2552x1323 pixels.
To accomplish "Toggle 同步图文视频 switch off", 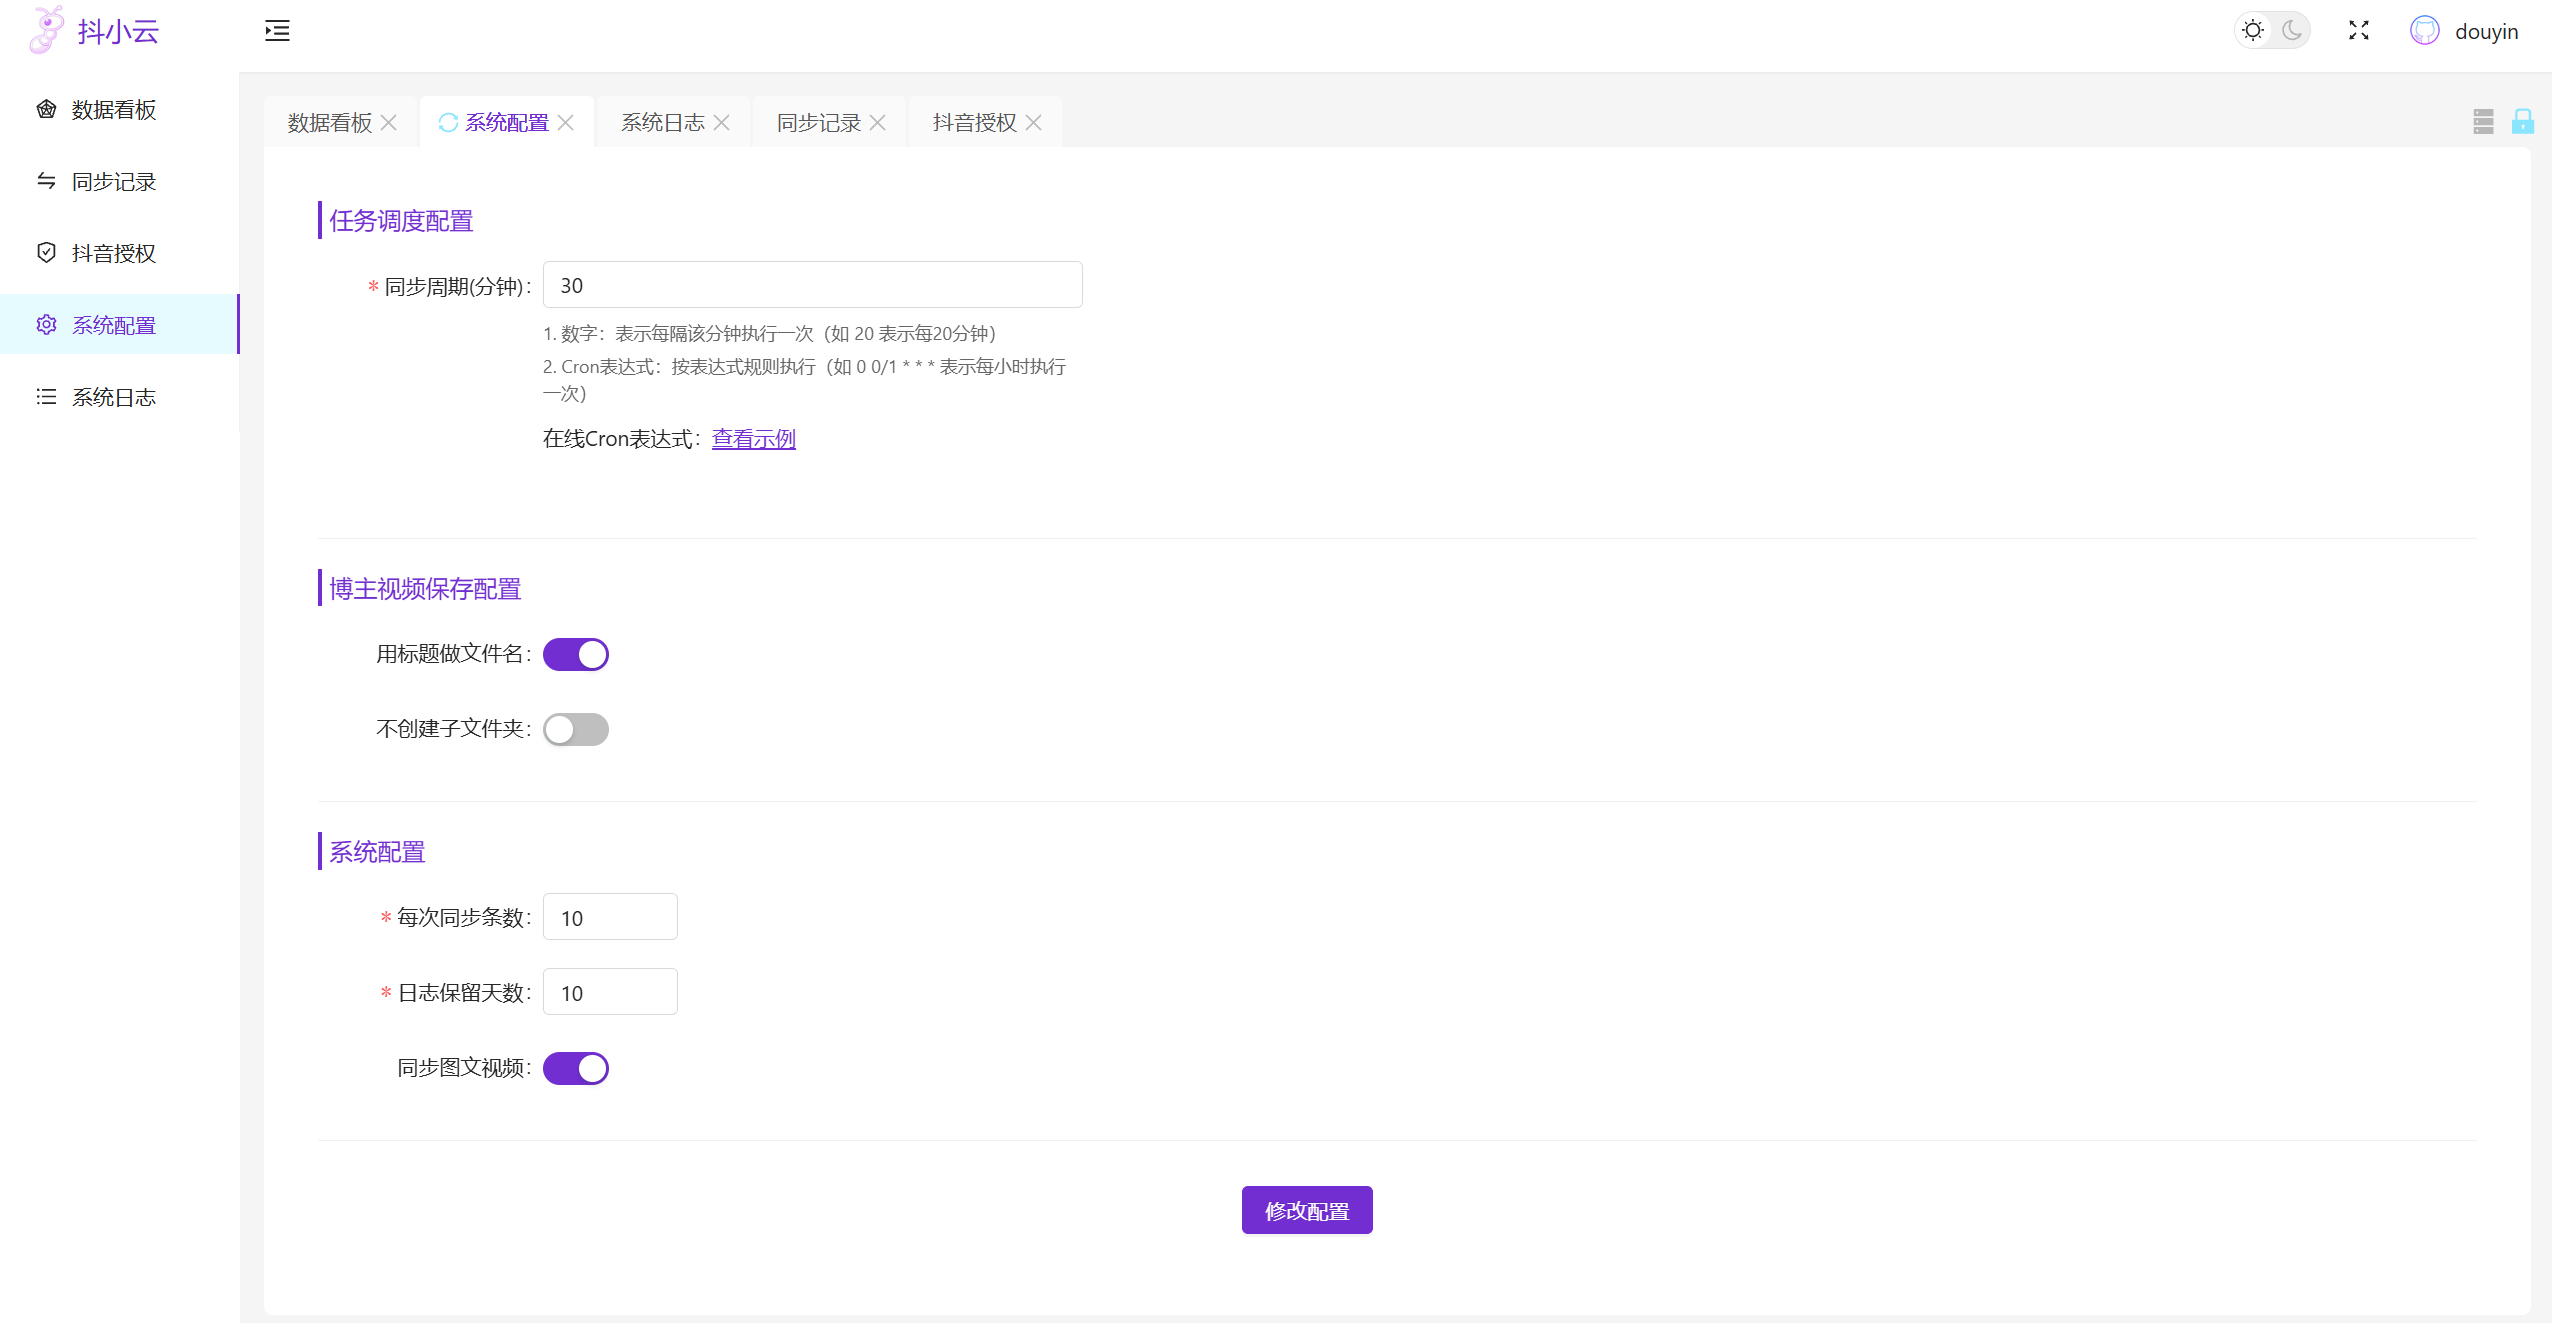I will pyautogui.click(x=576, y=1069).
